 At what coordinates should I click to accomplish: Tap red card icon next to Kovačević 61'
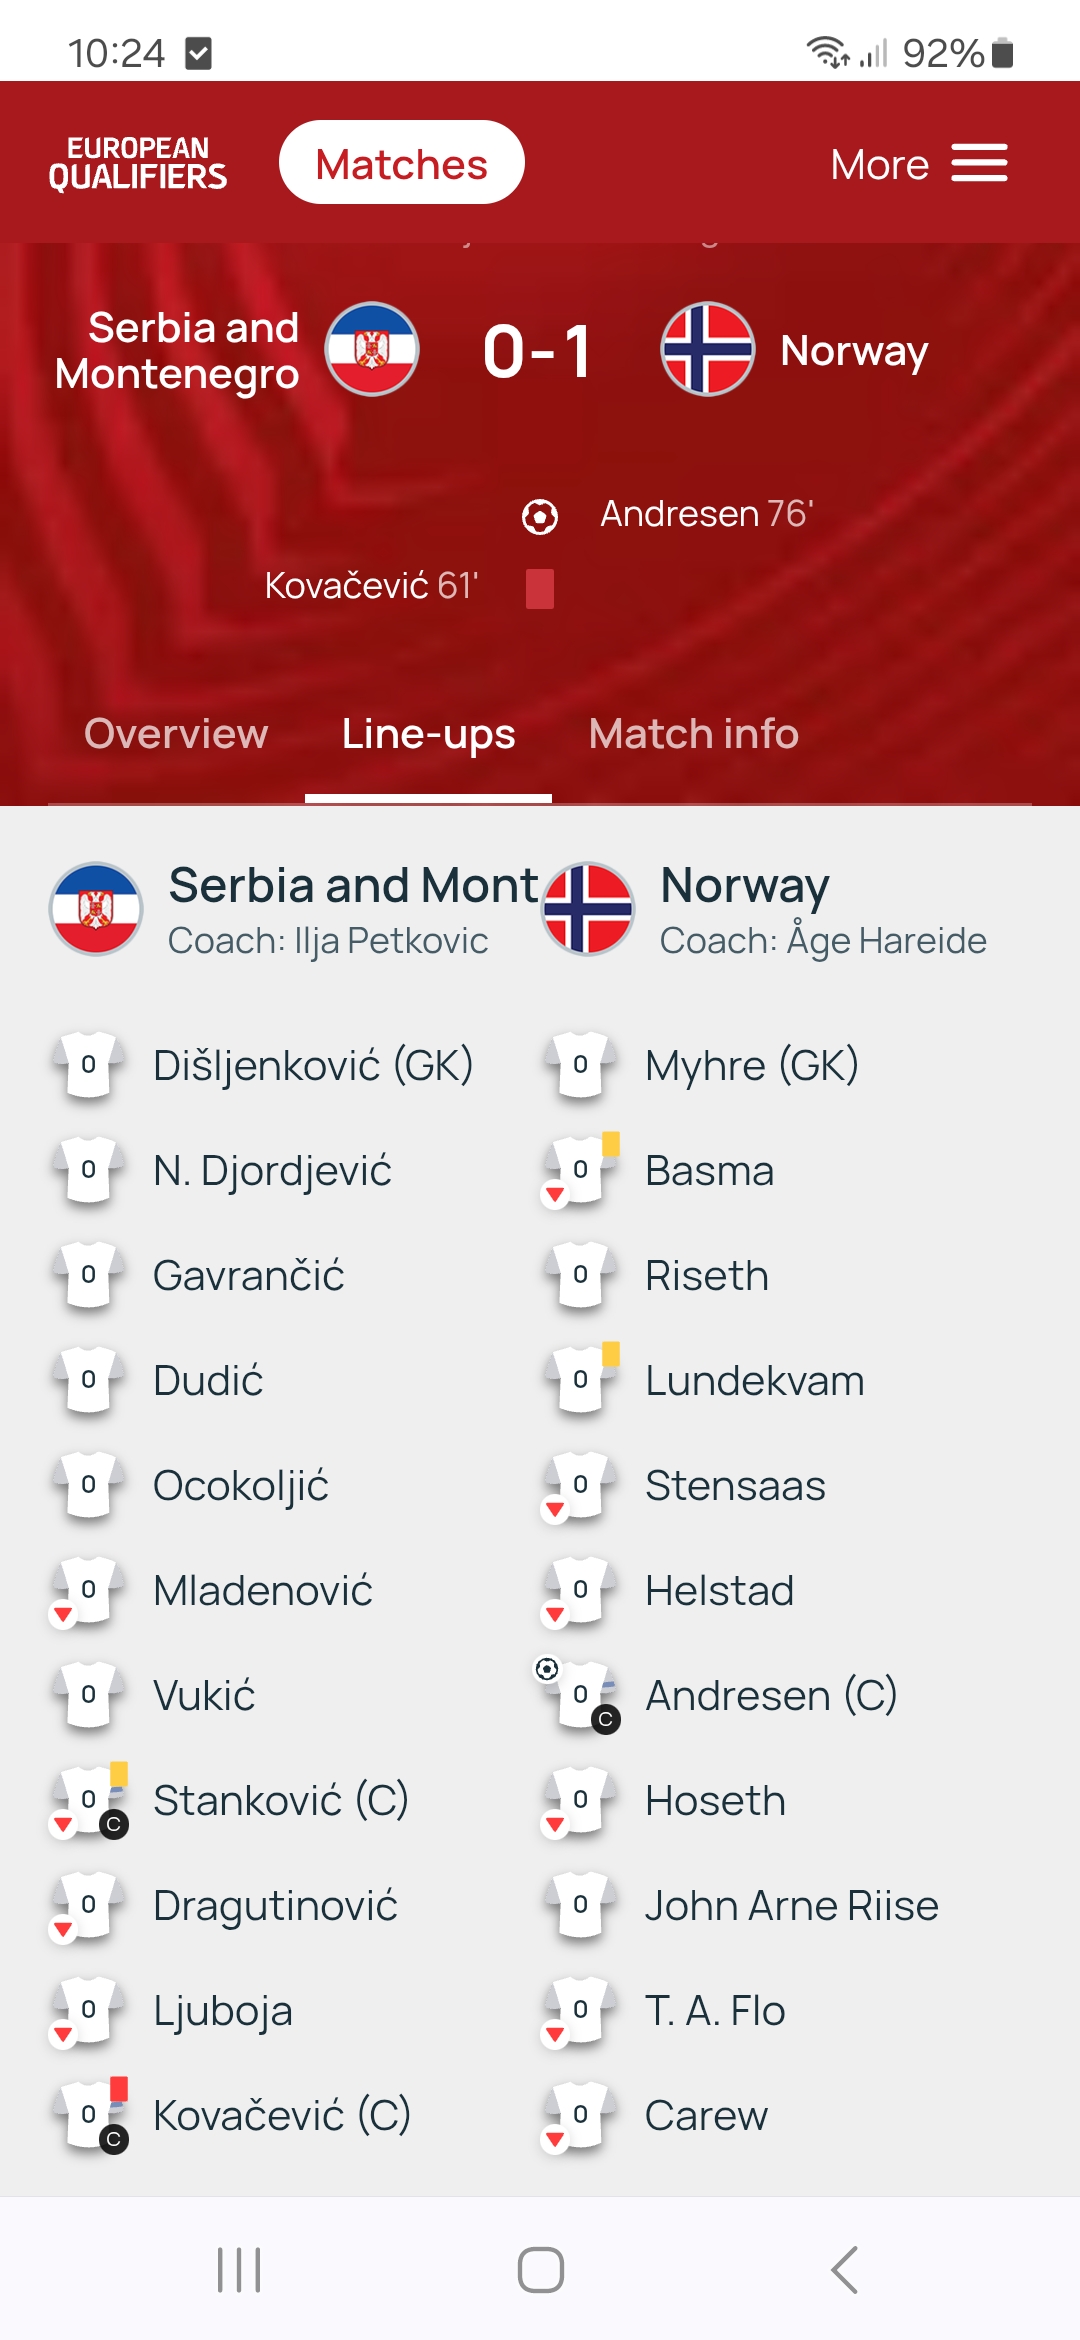point(540,588)
